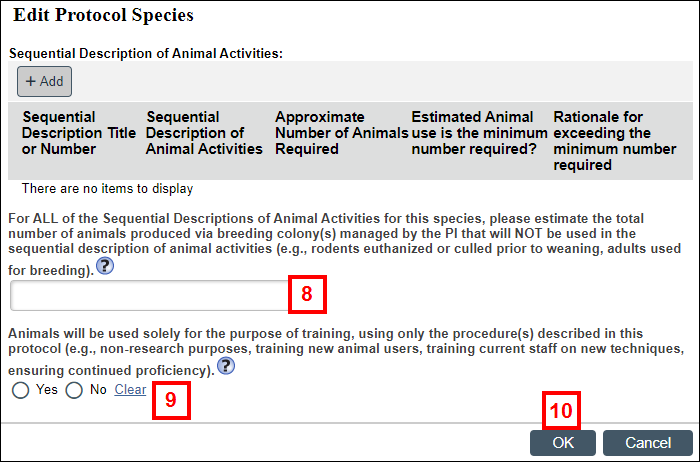Click Estimated Animal use minimum number header

(479, 133)
